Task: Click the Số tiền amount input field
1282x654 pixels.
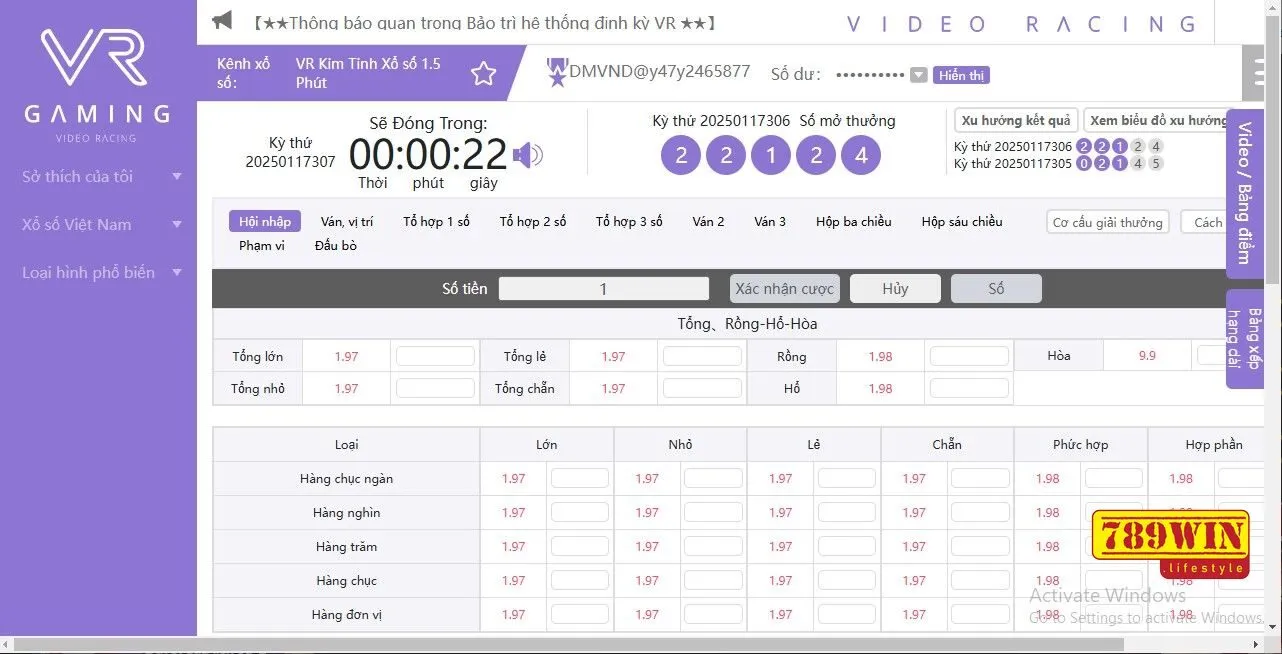Action: 603,288
